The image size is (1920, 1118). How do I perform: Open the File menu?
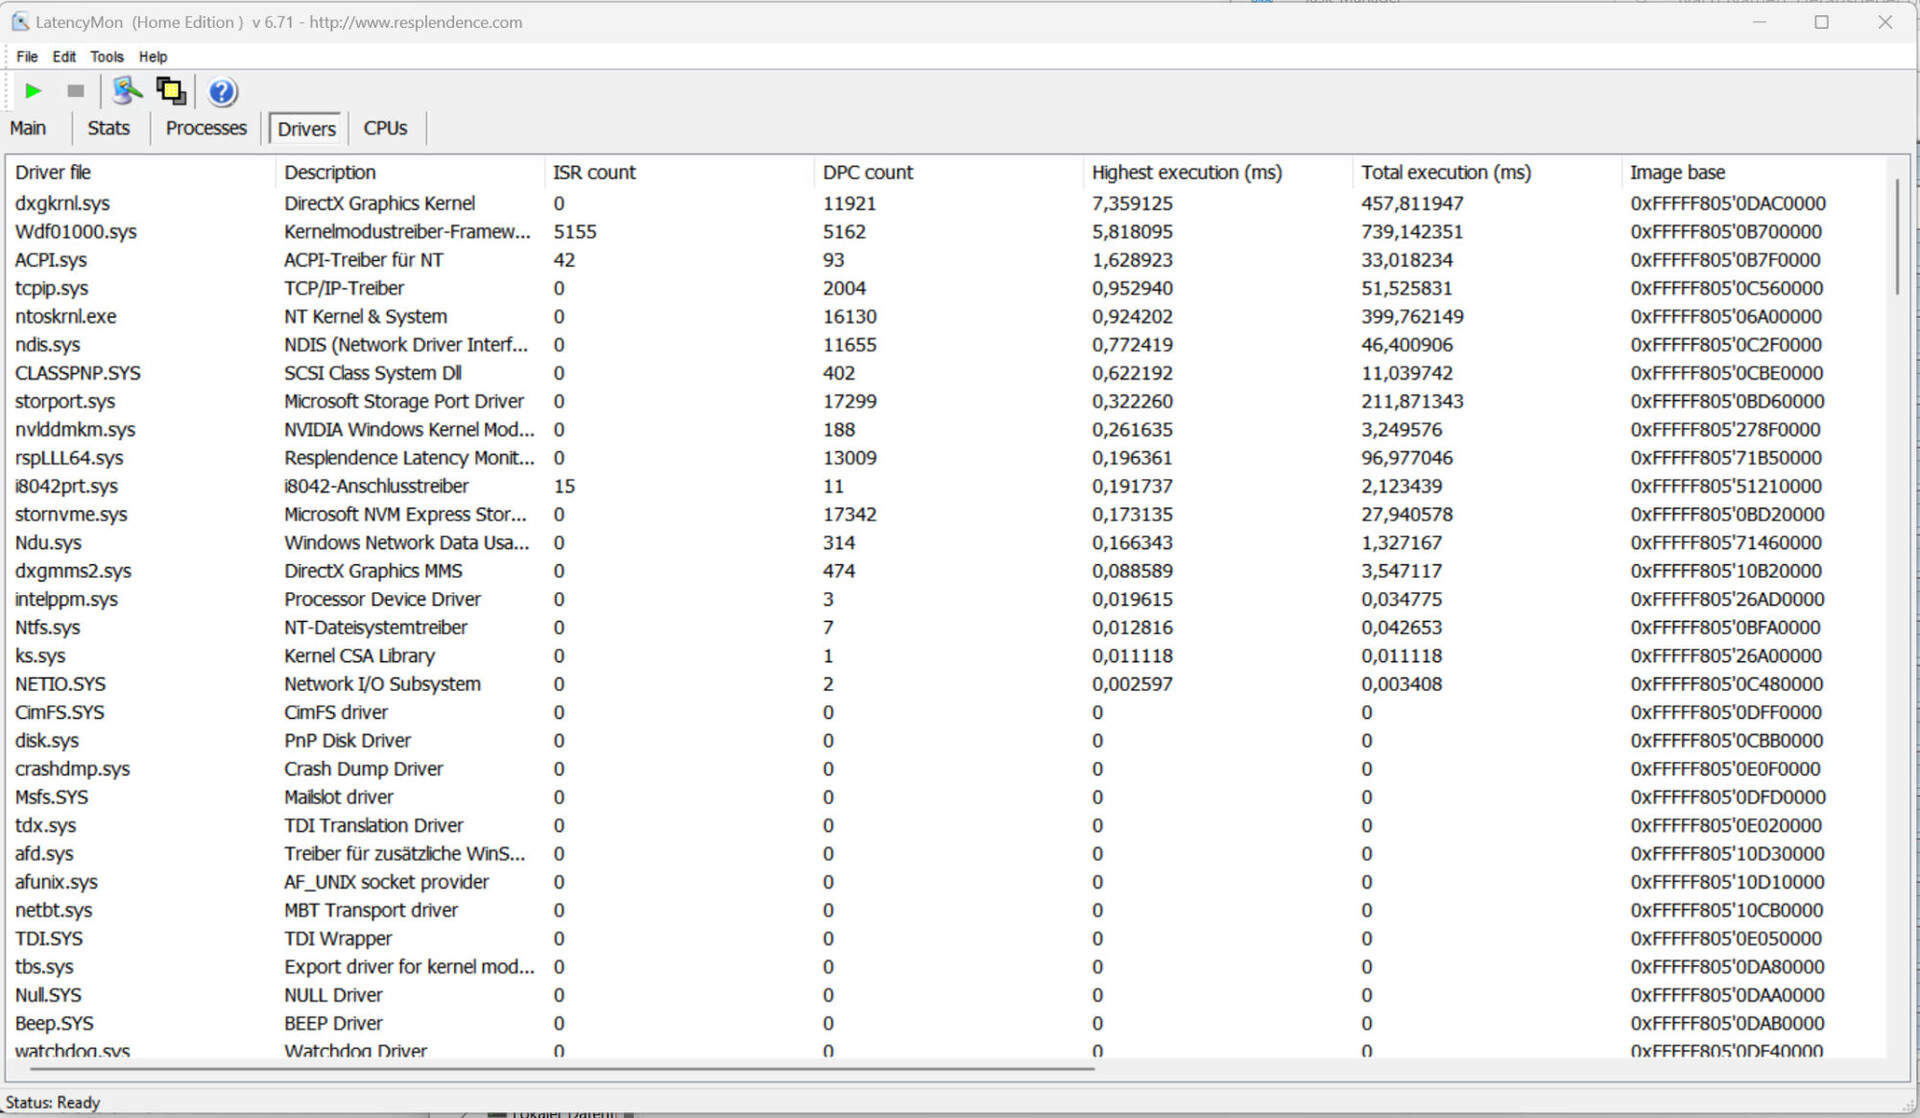pos(27,57)
